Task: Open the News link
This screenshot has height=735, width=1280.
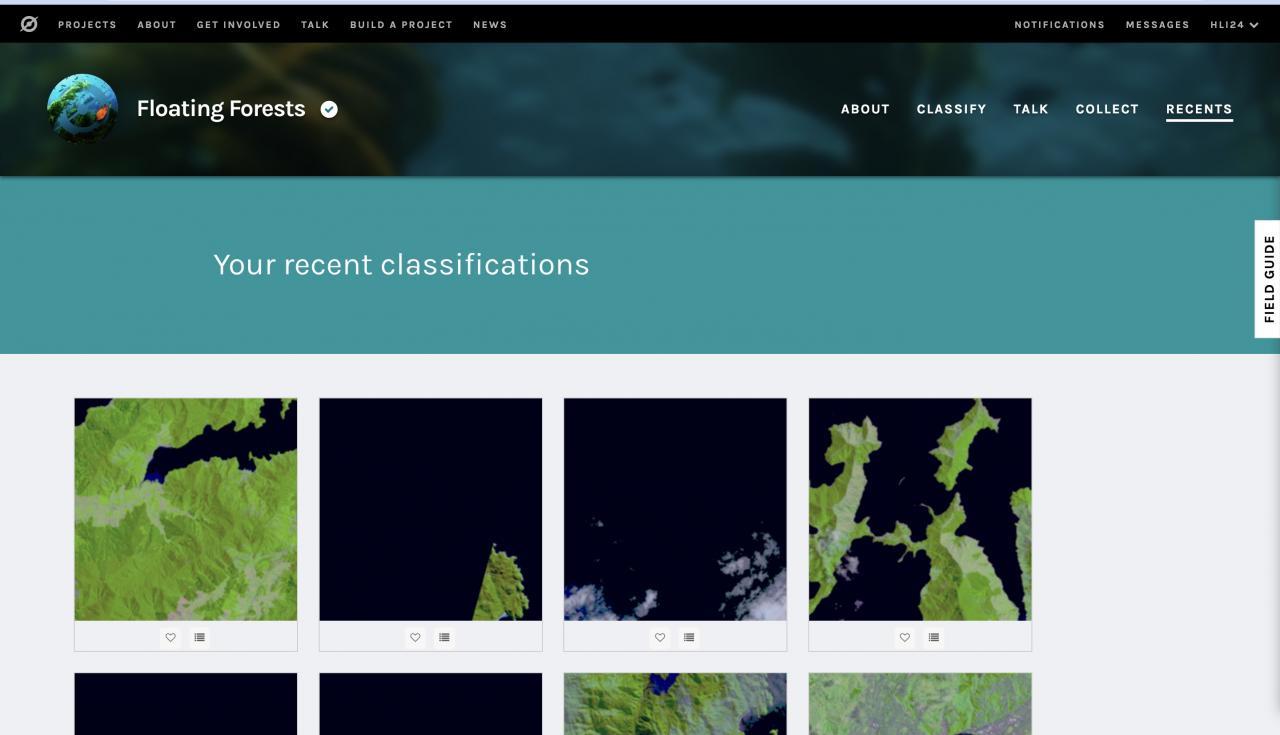Action: (x=490, y=24)
